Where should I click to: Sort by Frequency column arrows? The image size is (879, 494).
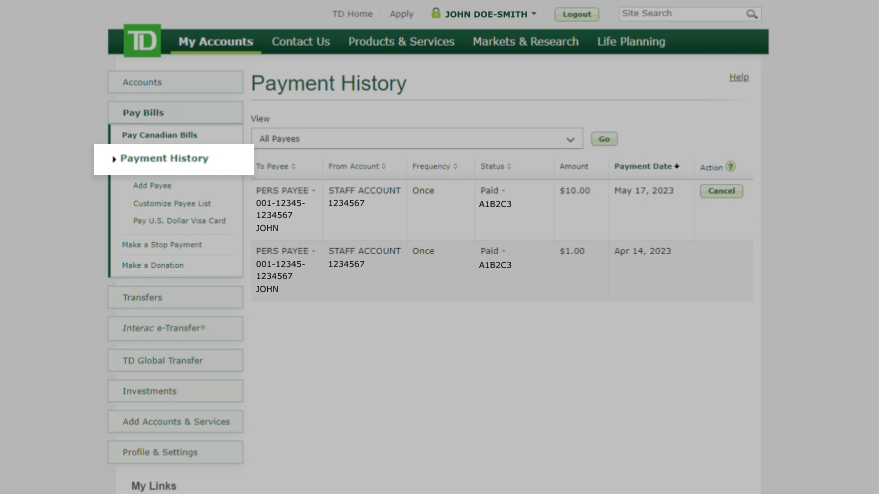pyautogui.click(x=455, y=167)
